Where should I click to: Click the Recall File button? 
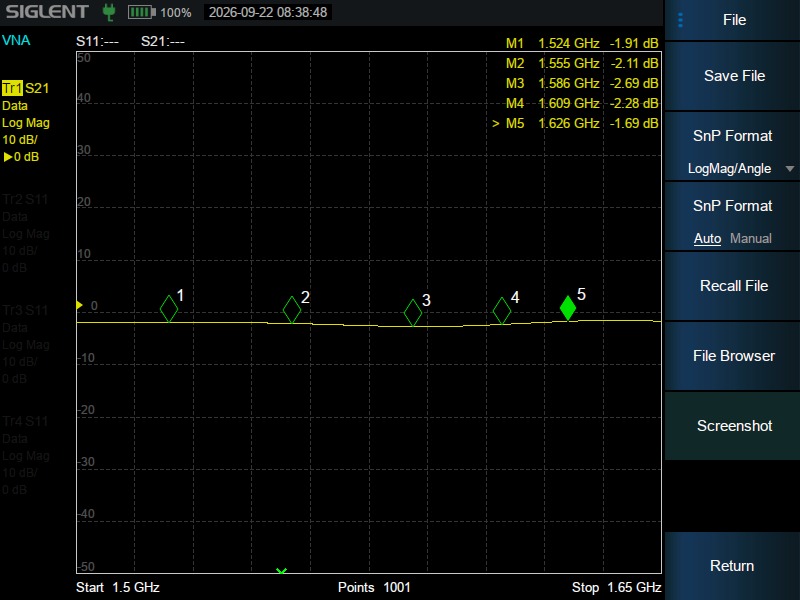(734, 286)
